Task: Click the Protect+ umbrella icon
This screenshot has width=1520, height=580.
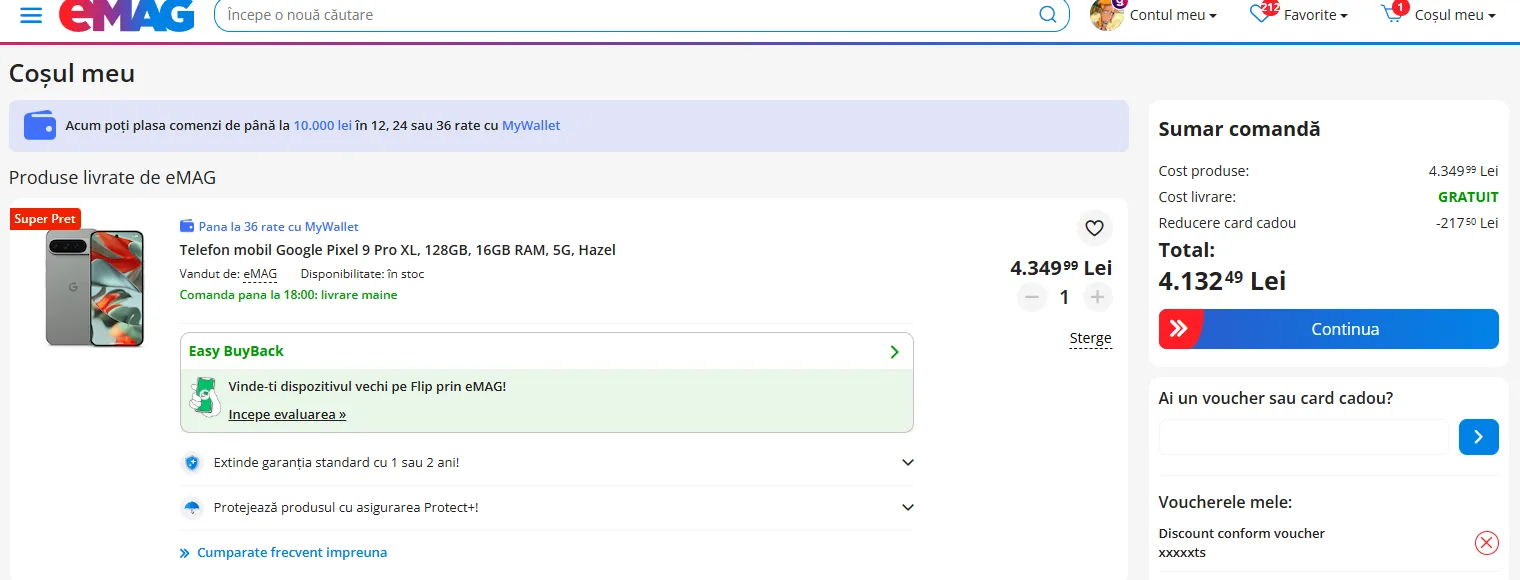Action: (191, 508)
